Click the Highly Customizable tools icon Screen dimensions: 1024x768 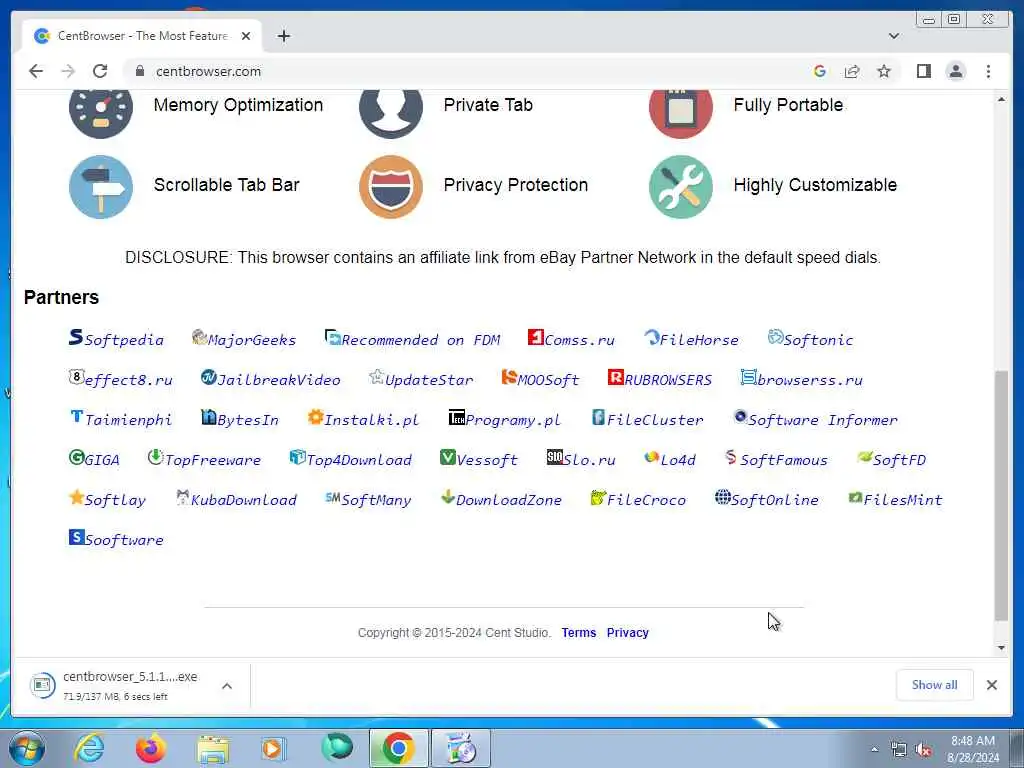pos(680,187)
